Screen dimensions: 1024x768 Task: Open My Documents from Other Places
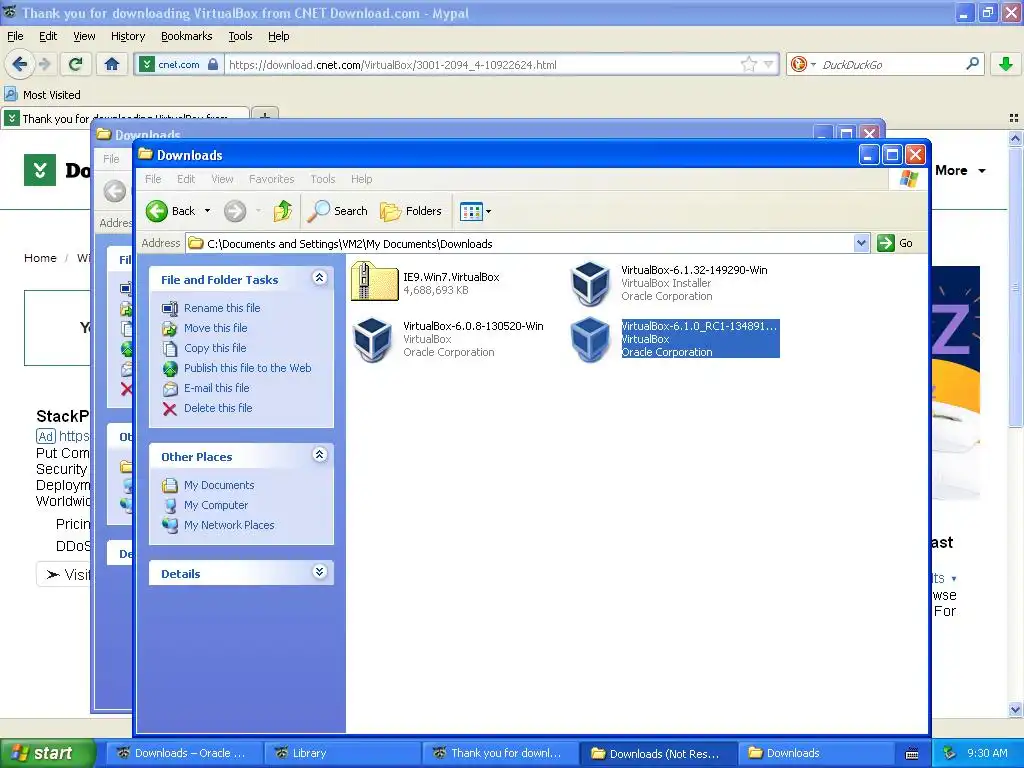[219, 485]
